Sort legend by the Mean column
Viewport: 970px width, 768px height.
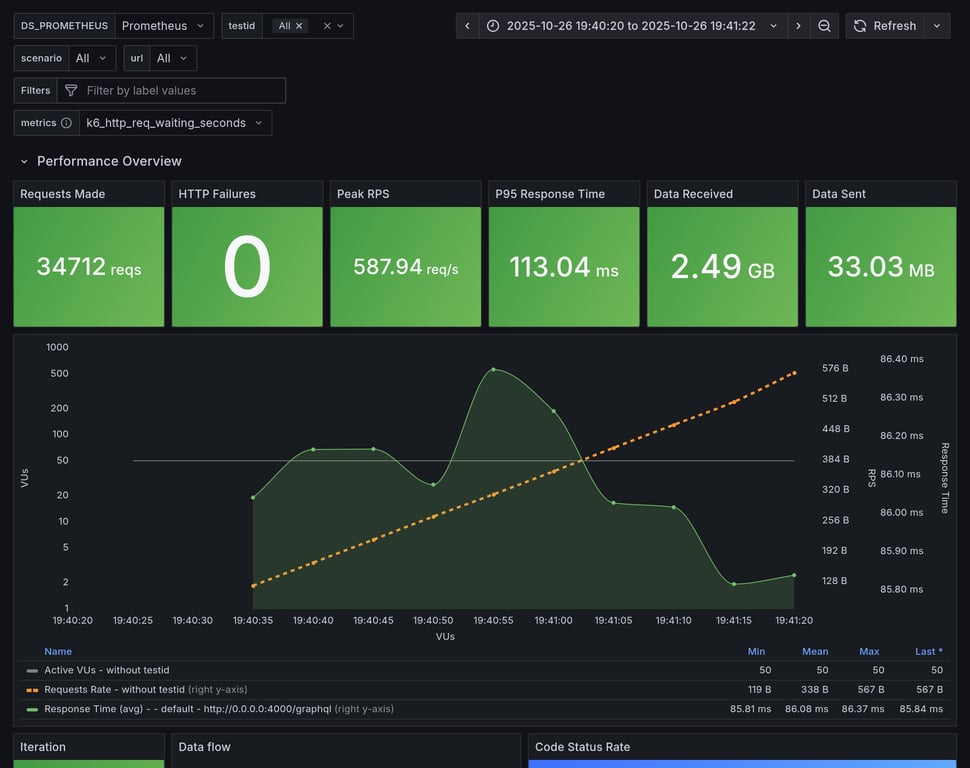tap(815, 651)
